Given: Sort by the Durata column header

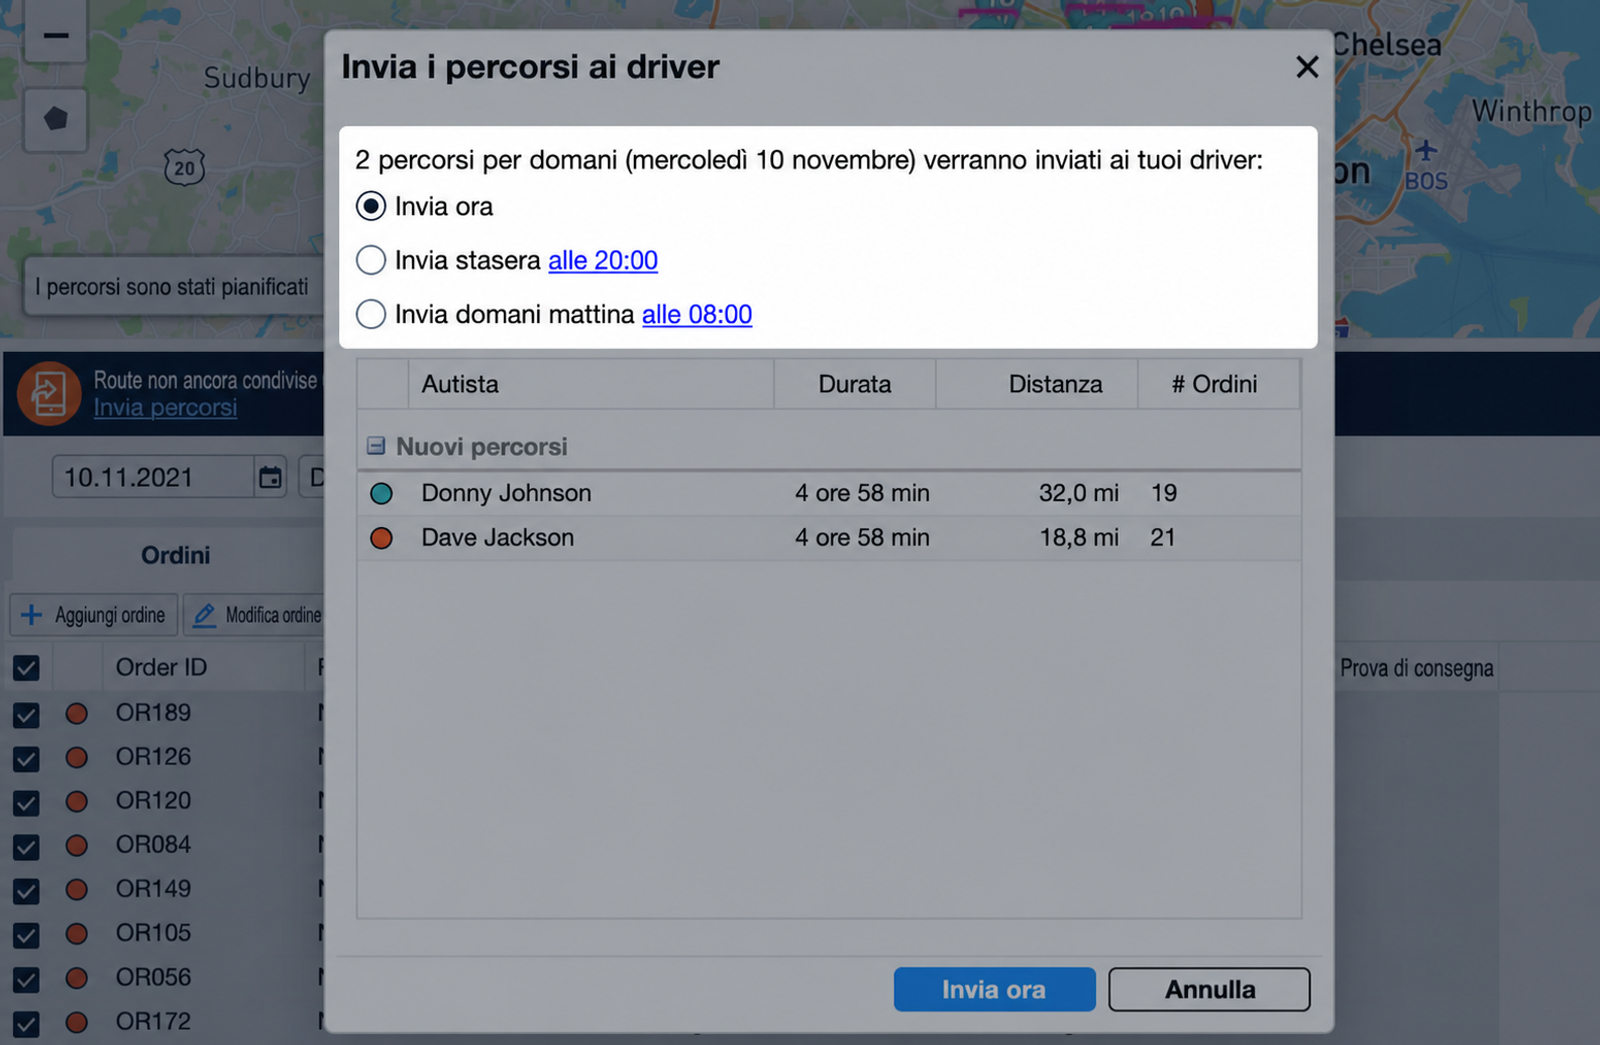Looking at the screenshot, I should (855, 384).
